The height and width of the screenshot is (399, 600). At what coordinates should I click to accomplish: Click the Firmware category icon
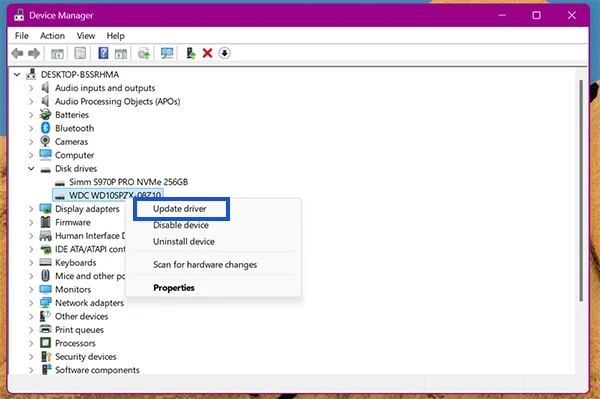click(45, 222)
